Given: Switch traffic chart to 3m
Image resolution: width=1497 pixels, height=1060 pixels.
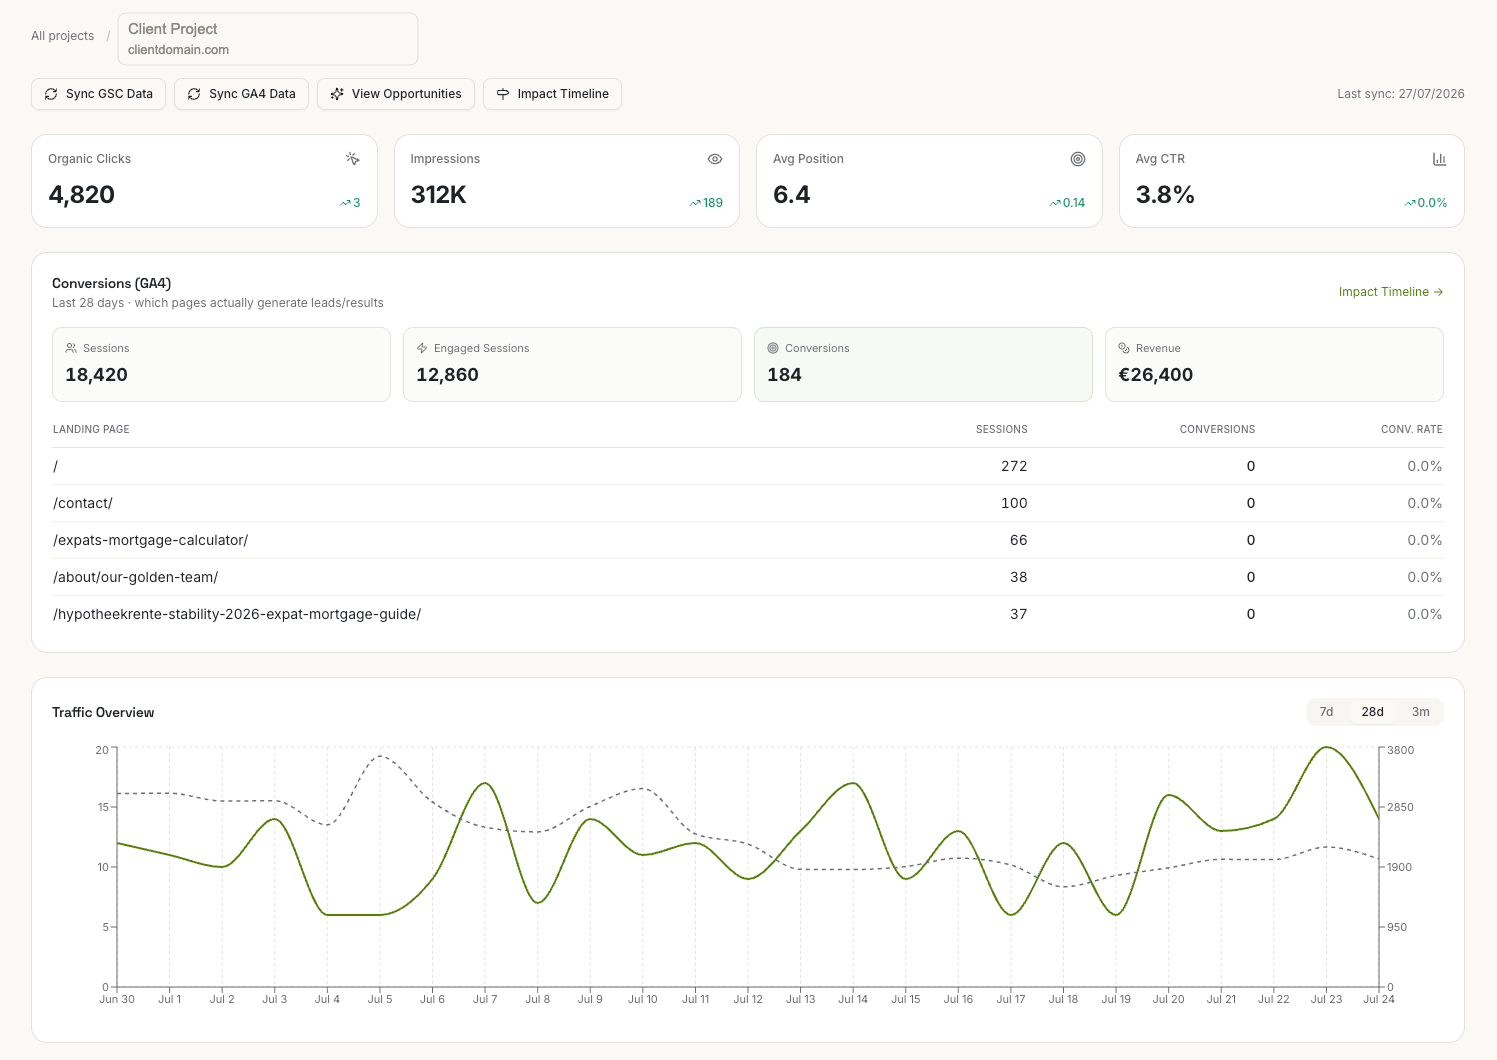Looking at the screenshot, I should pyautogui.click(x=1420, y=712).
